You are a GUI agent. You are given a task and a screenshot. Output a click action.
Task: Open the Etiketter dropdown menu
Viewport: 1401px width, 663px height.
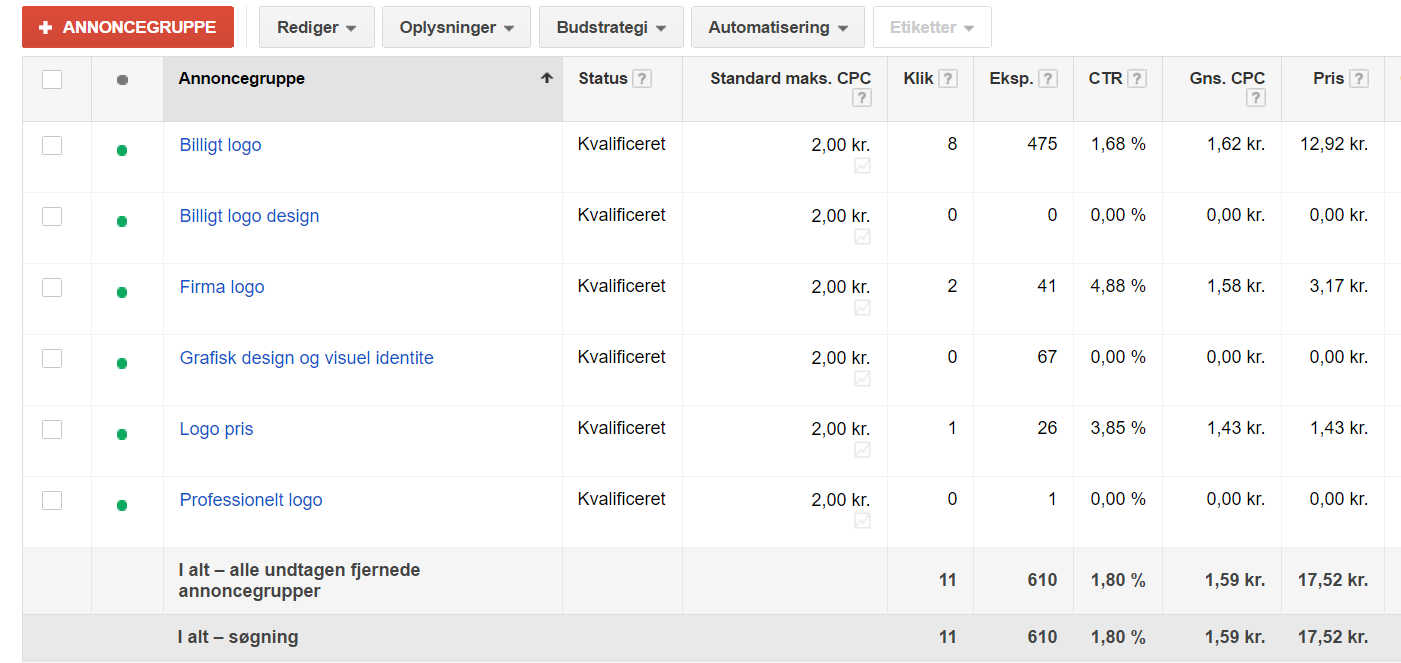(932, 27)
